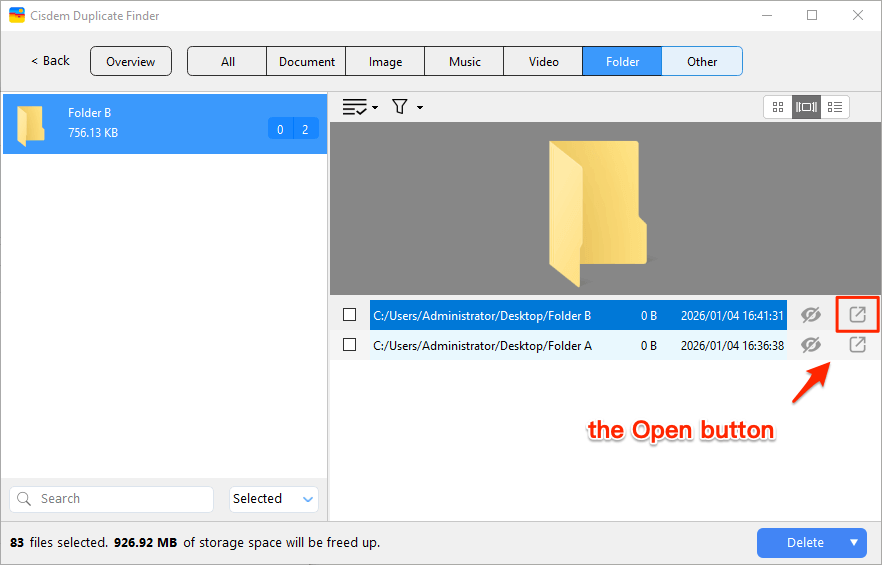Expand the Delete button options arrow
882x565 pixels.
(854, 542)
